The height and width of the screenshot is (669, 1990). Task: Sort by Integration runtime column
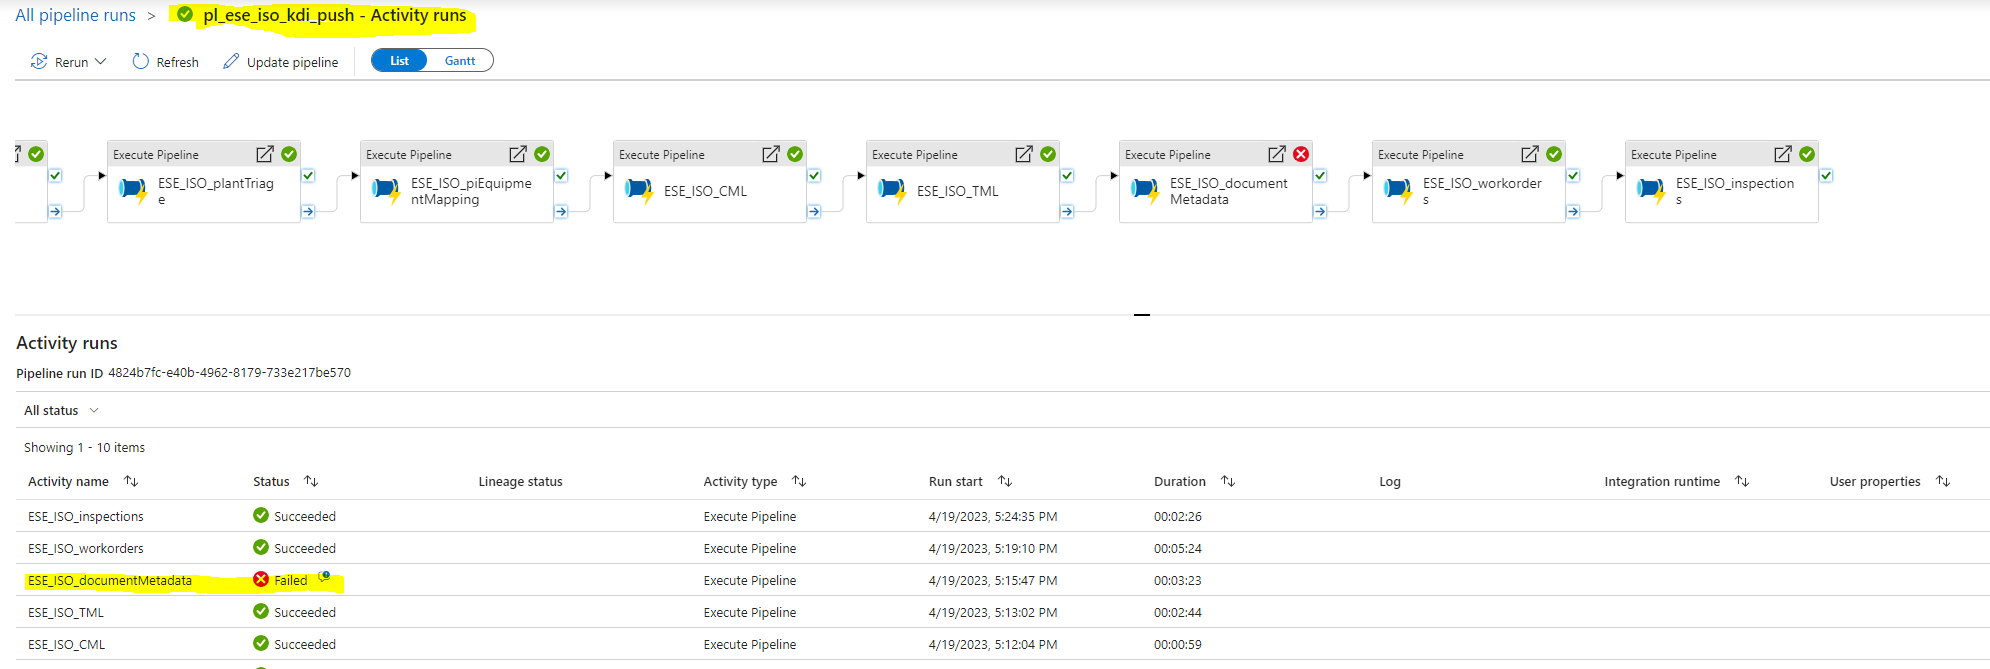[1742, 482]
